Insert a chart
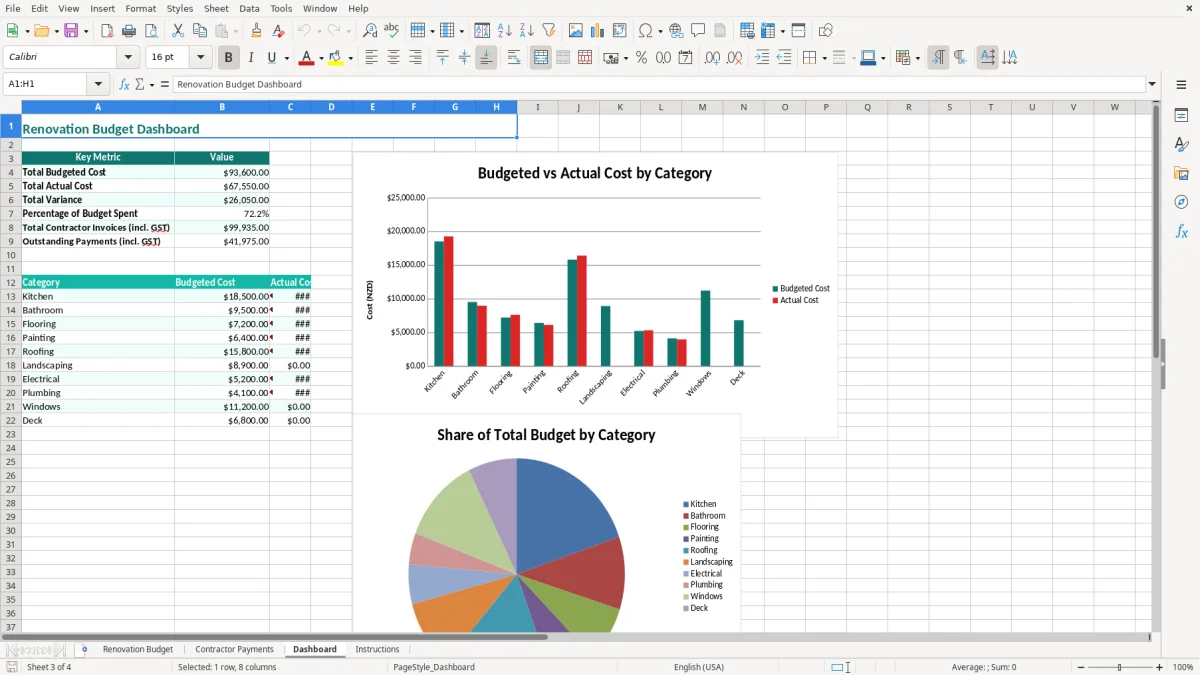1200x675 pixels. (x=598, y=31)
